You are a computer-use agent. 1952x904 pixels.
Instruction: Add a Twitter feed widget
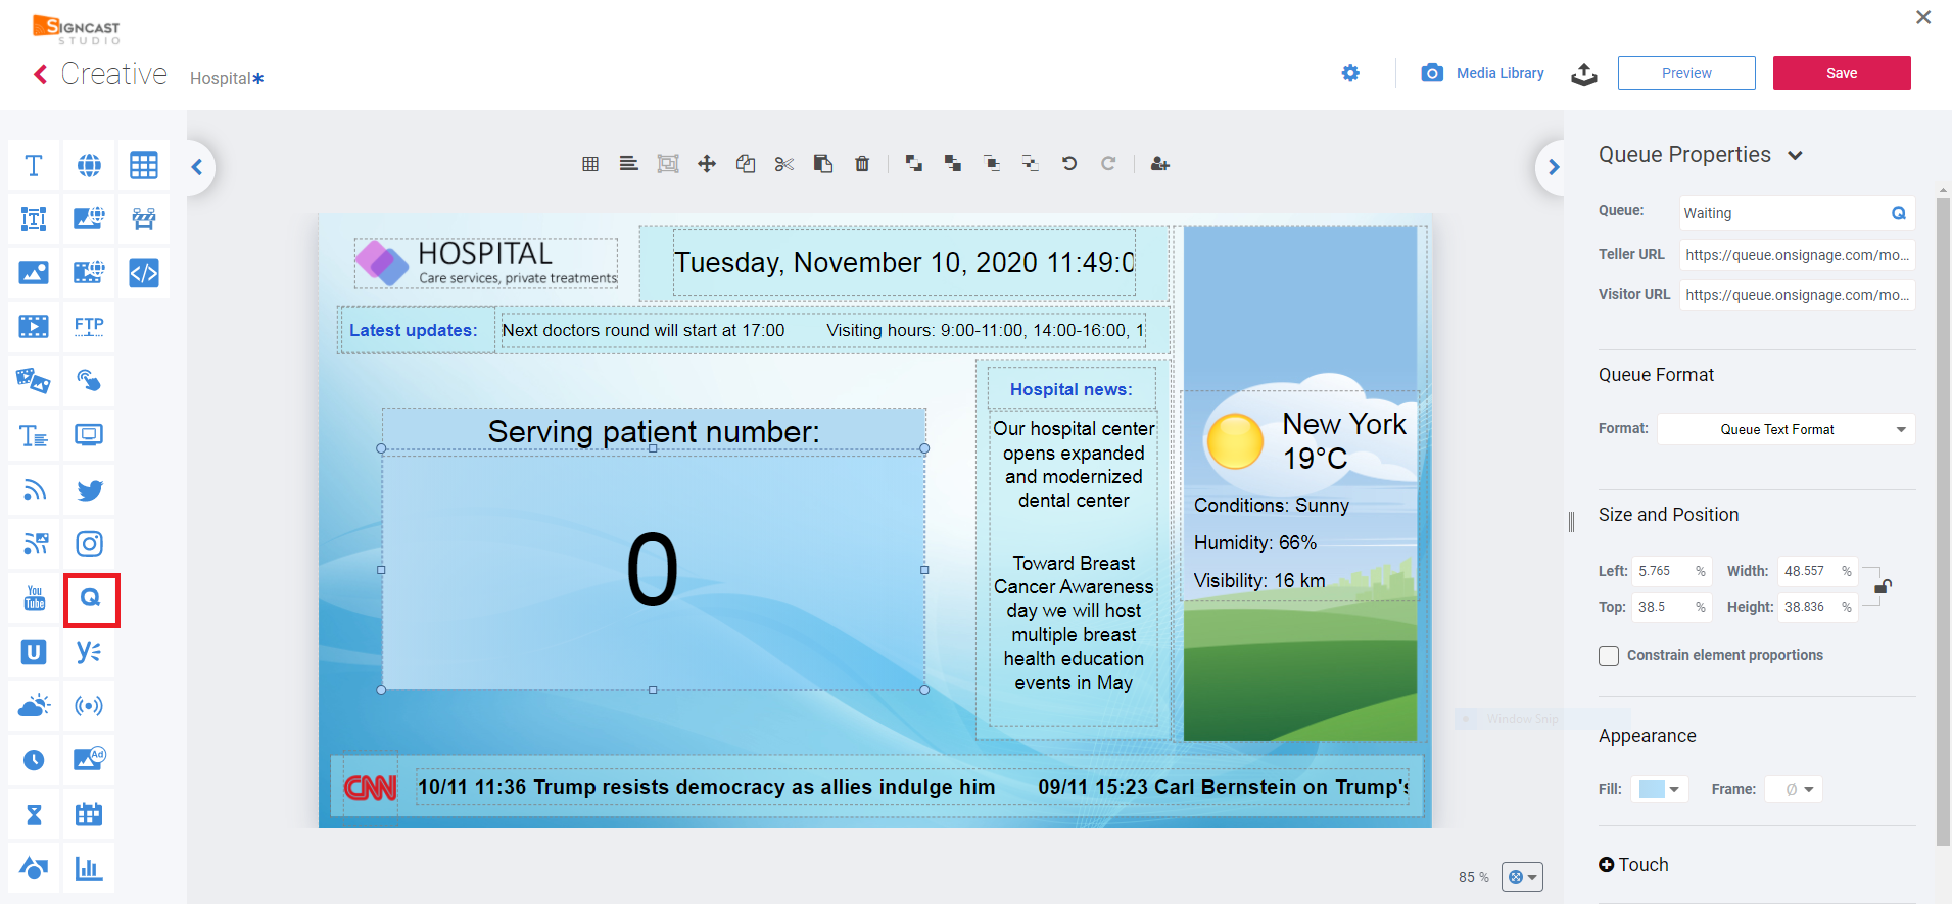[x=90, y=490]
